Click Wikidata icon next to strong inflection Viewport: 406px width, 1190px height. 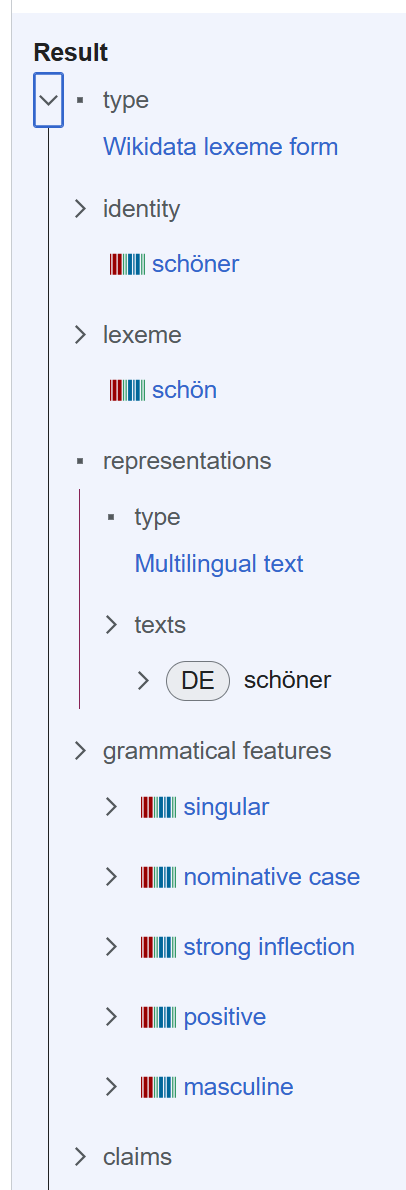coord(159,947)
